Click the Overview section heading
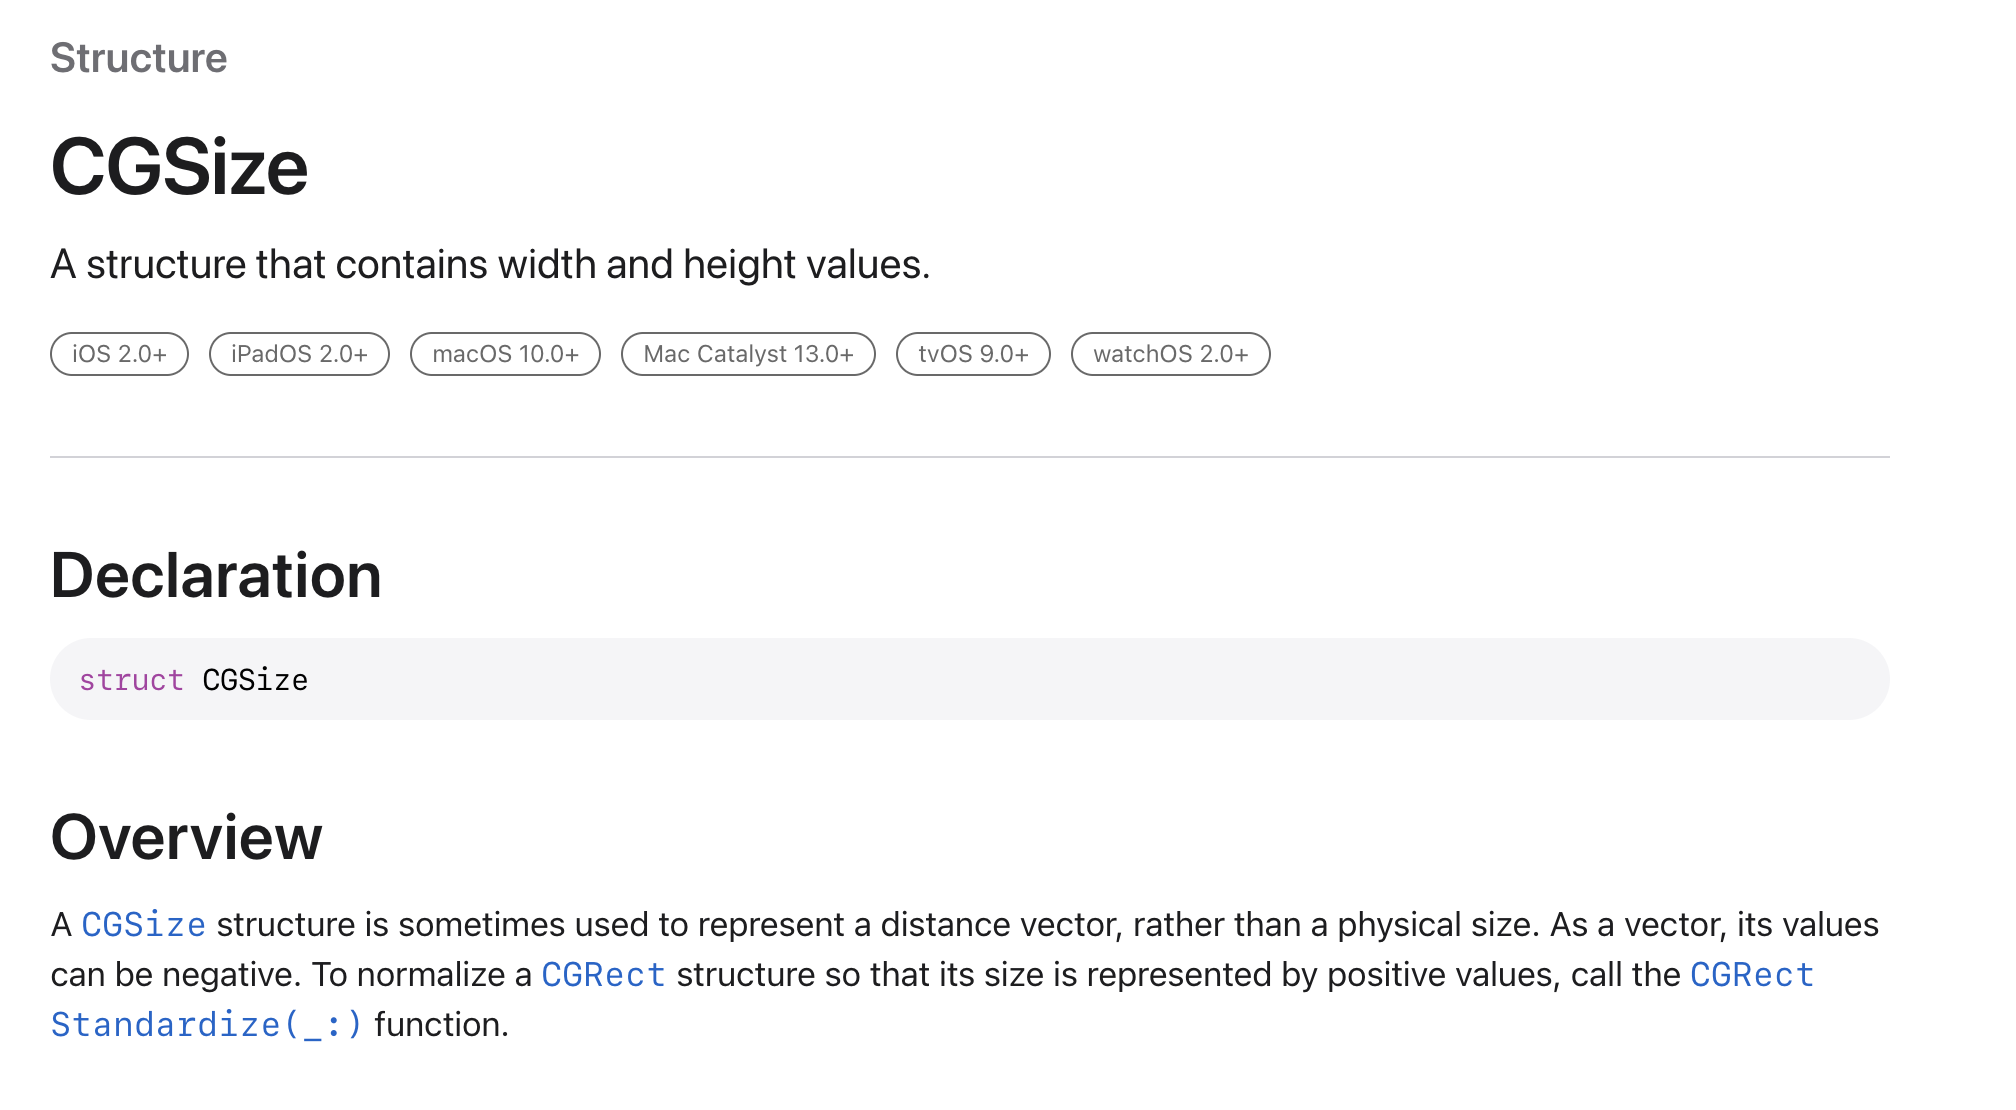 186,837
